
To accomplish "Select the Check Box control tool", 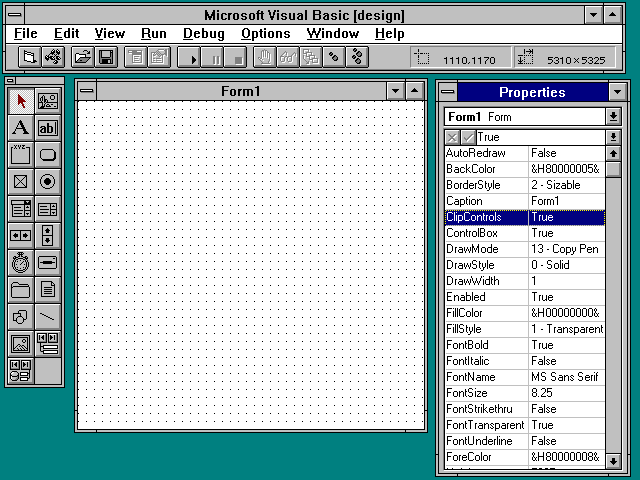I will point(20,182).
